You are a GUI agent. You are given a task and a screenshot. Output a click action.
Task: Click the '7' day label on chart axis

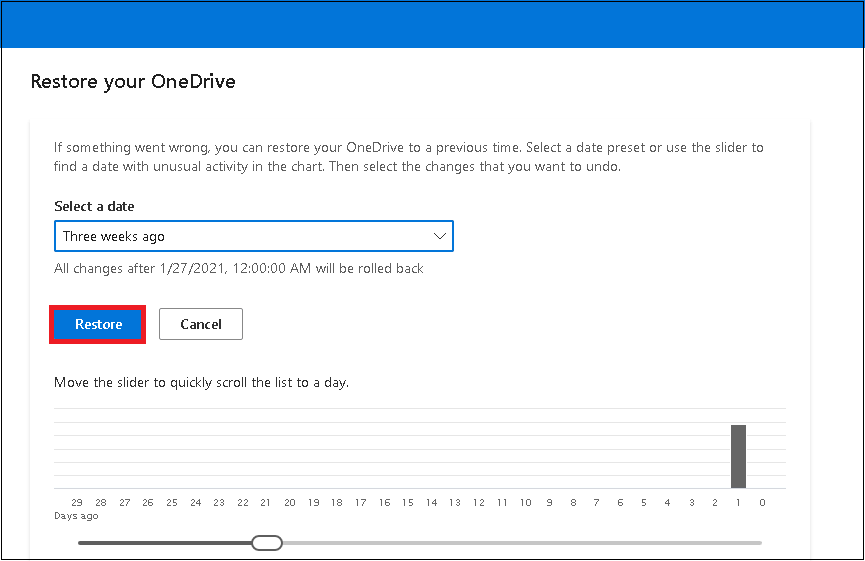coord(596,503)
